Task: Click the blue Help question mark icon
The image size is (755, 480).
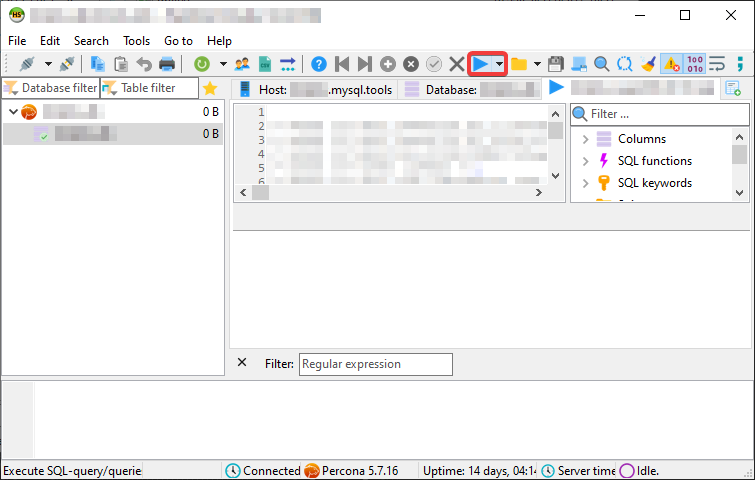Action: click(319, 64)
